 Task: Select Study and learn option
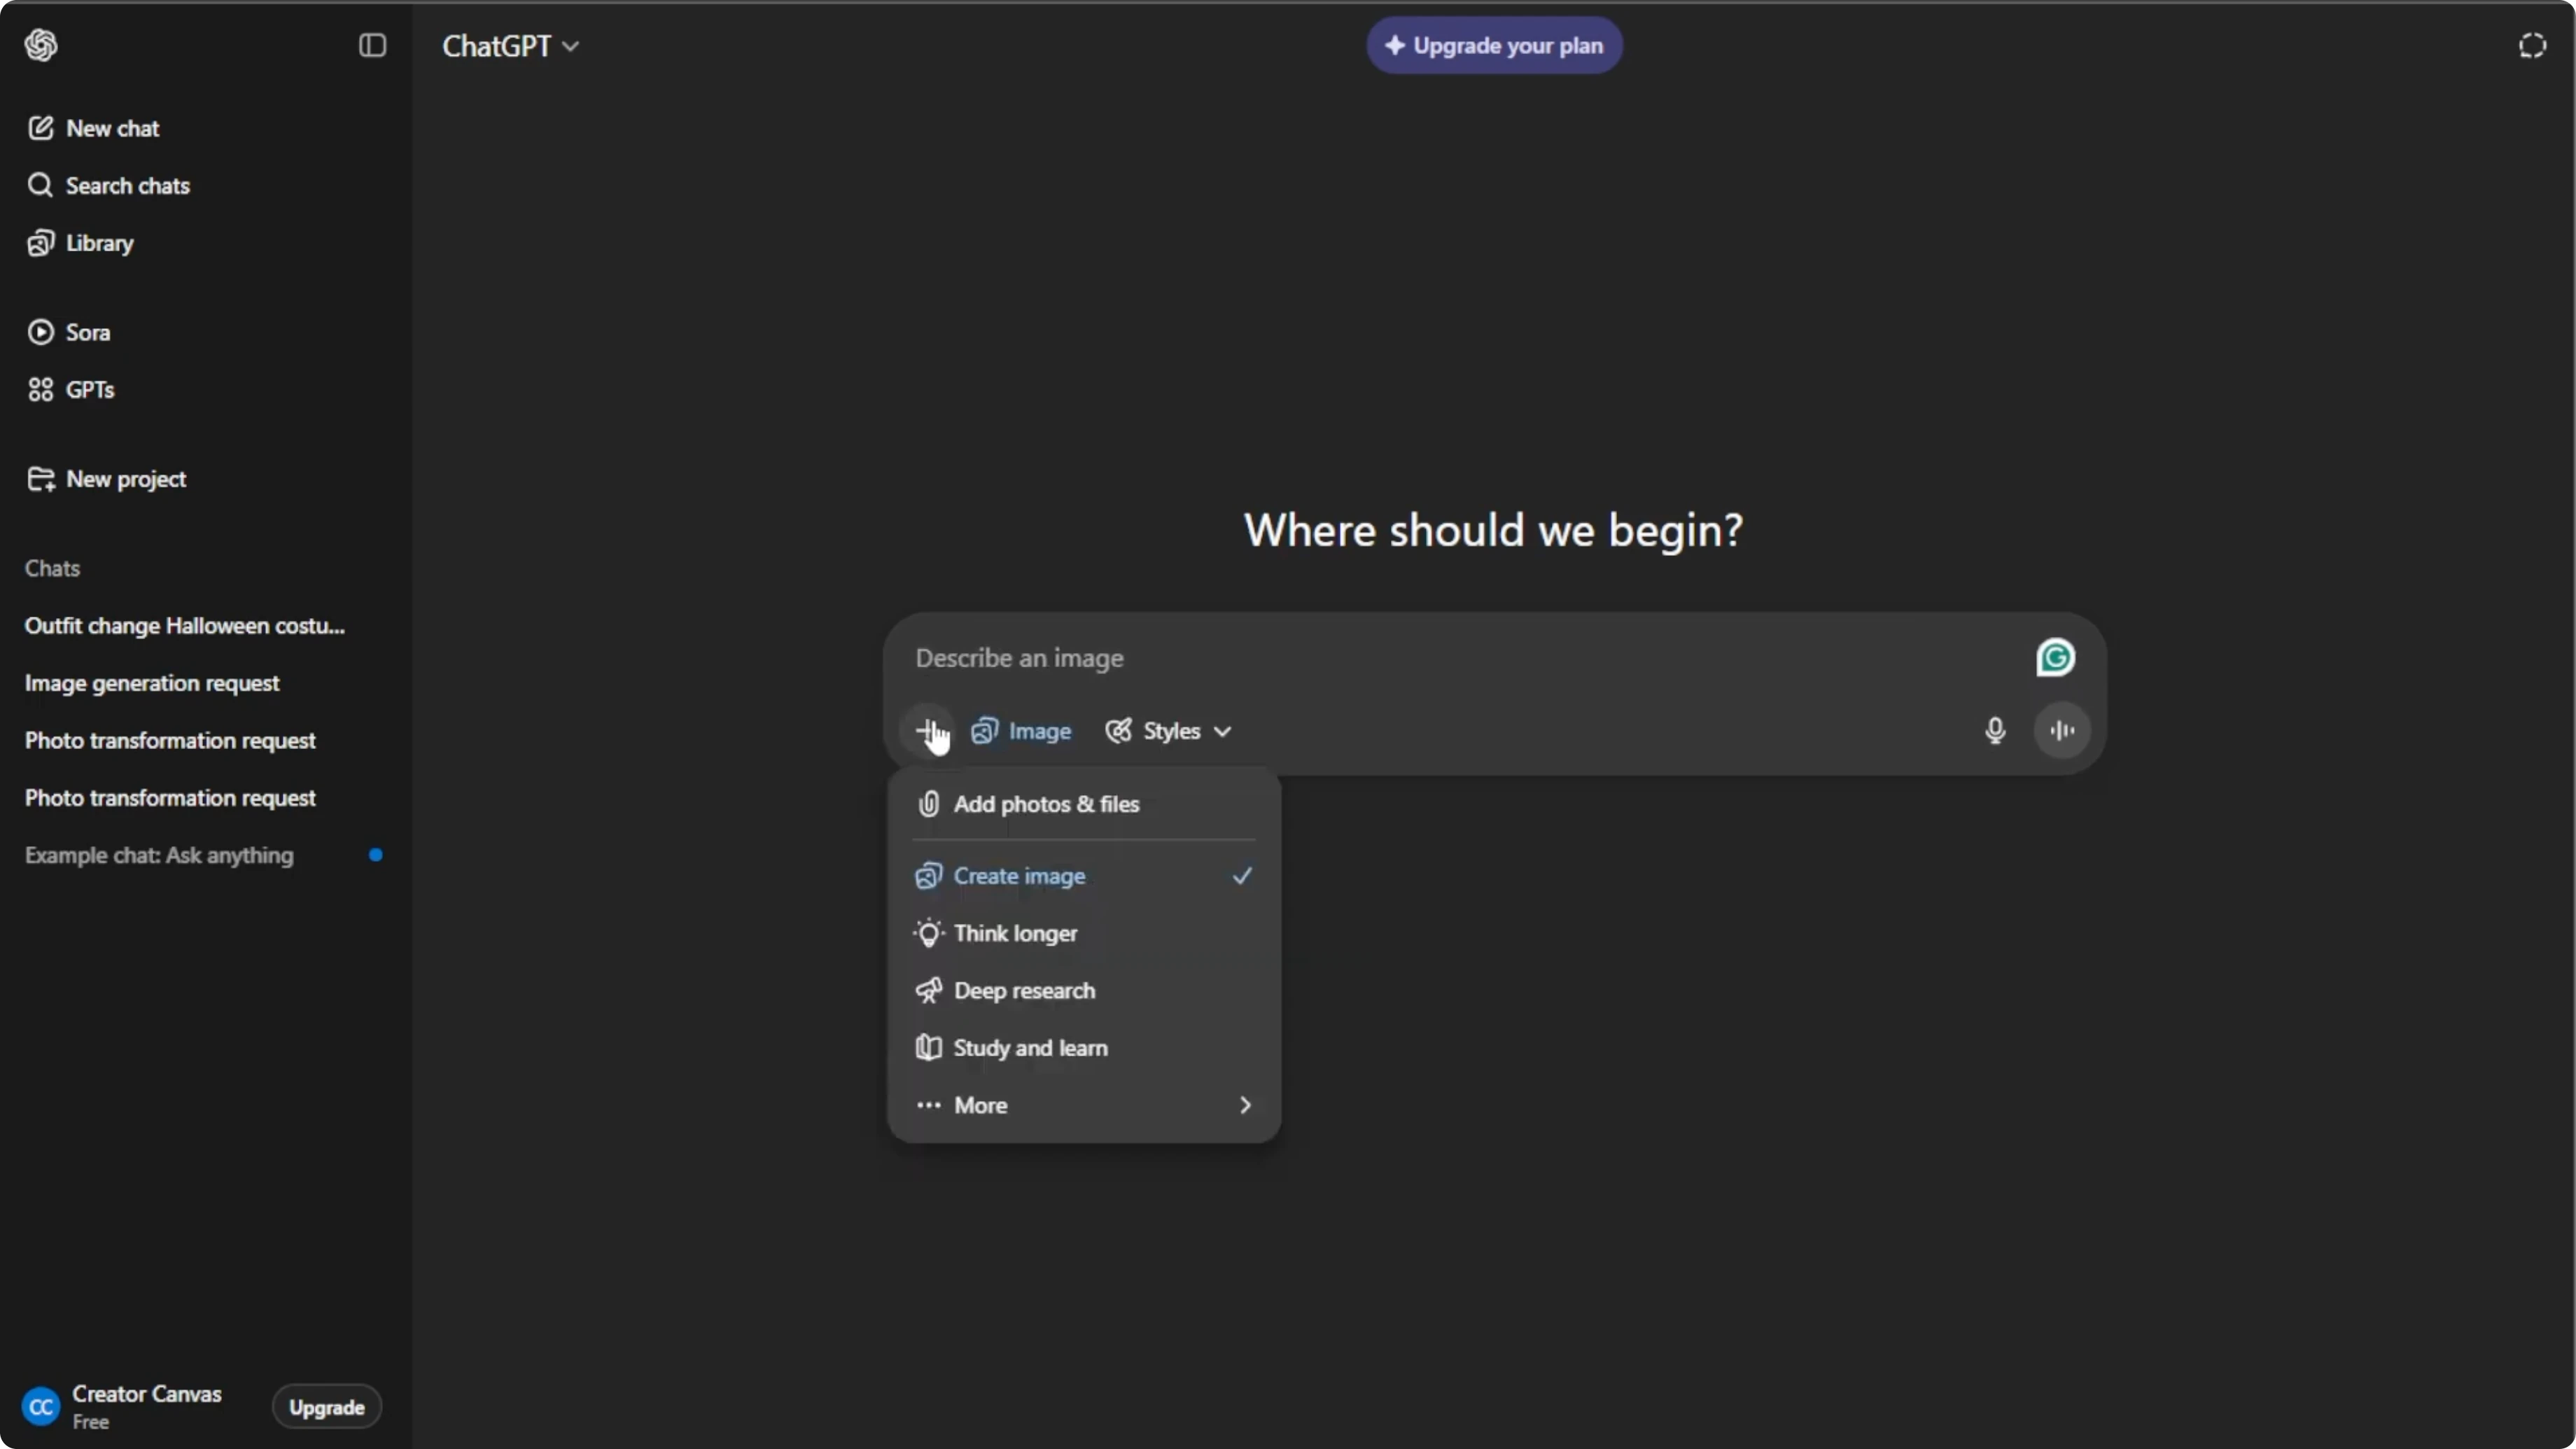pos(1084,1048)
